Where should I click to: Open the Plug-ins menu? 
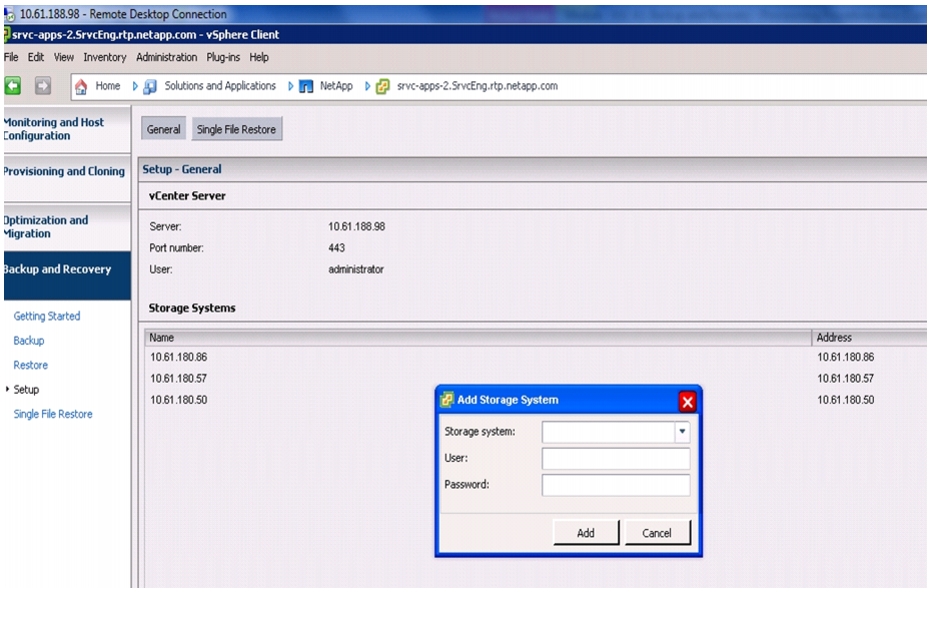[223, 57]
